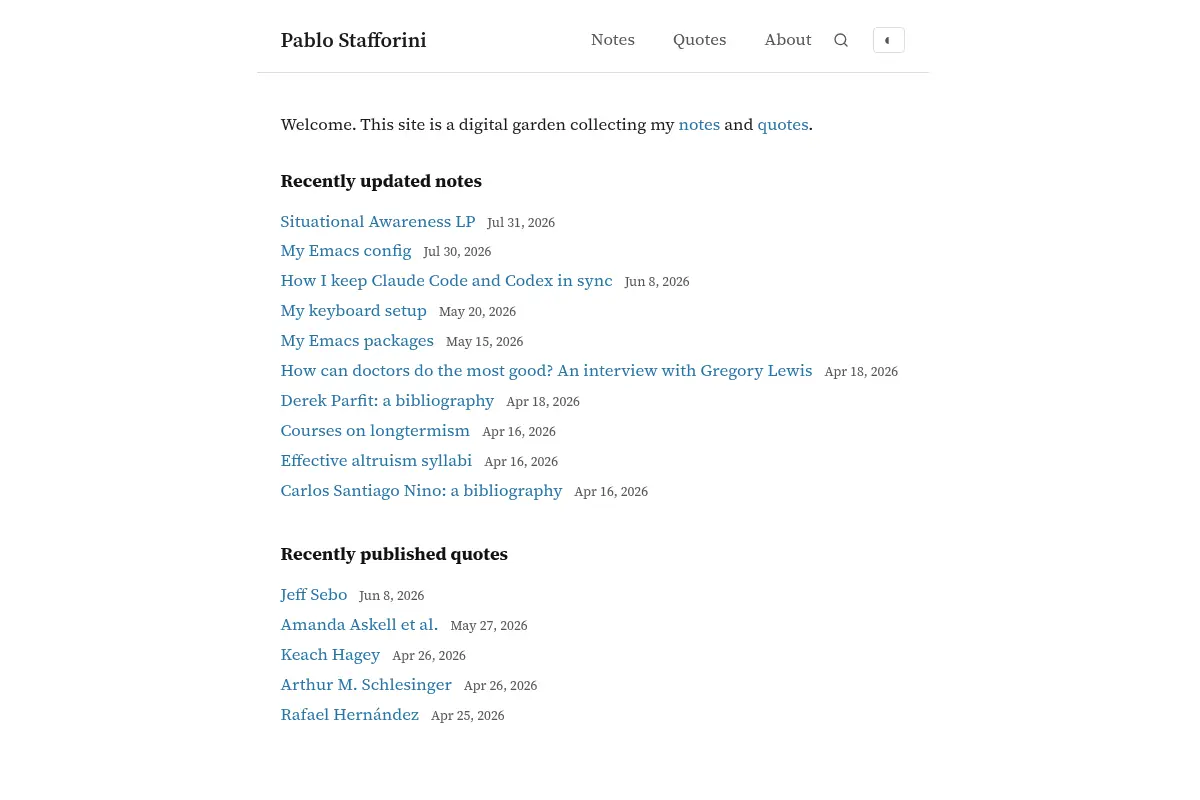Toggle dark mode theme switch

click(x=889, y=40)
